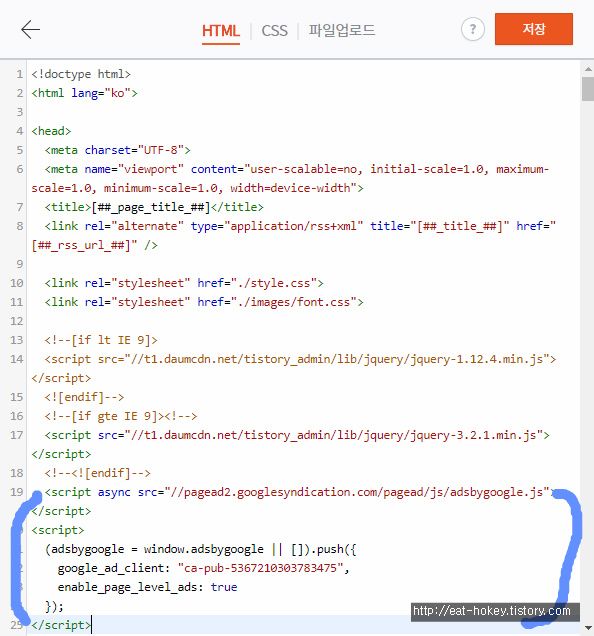Click the final '</script>' on line 25
This screenshot has height=636, width=594.
pyautogui.click(x=61, y=625)
